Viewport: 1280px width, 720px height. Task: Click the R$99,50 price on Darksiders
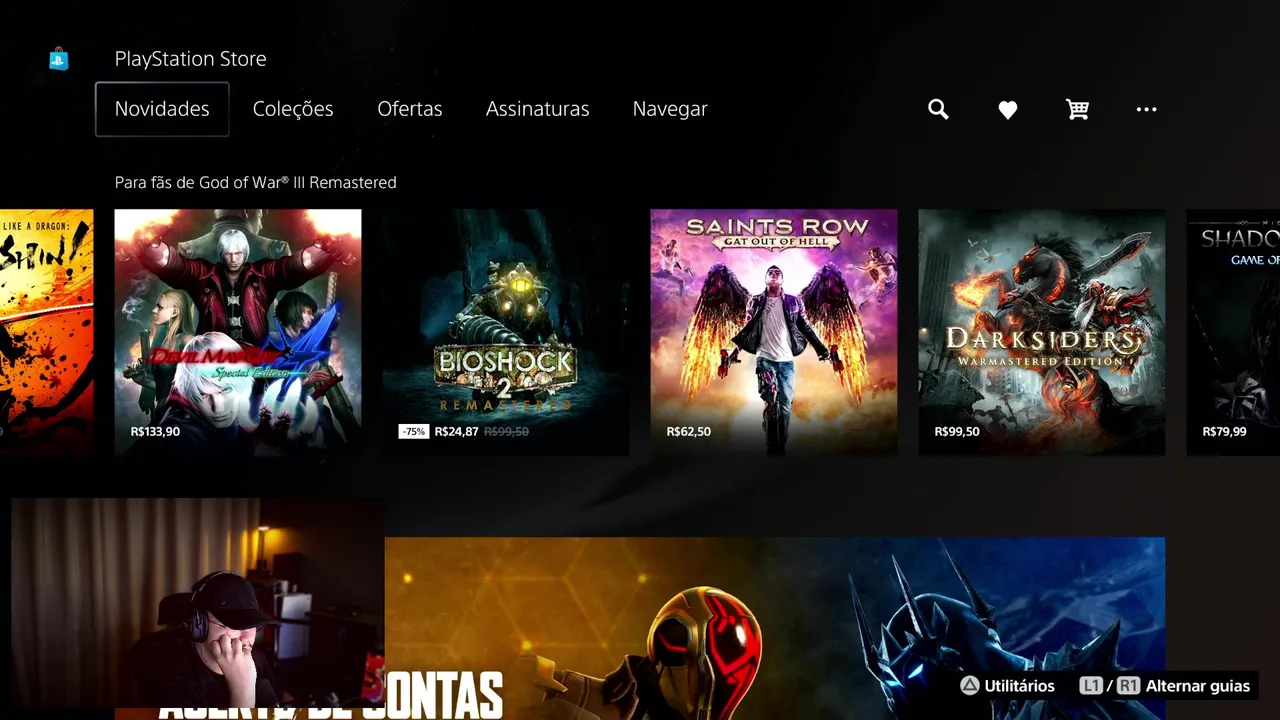click(956, 432)
